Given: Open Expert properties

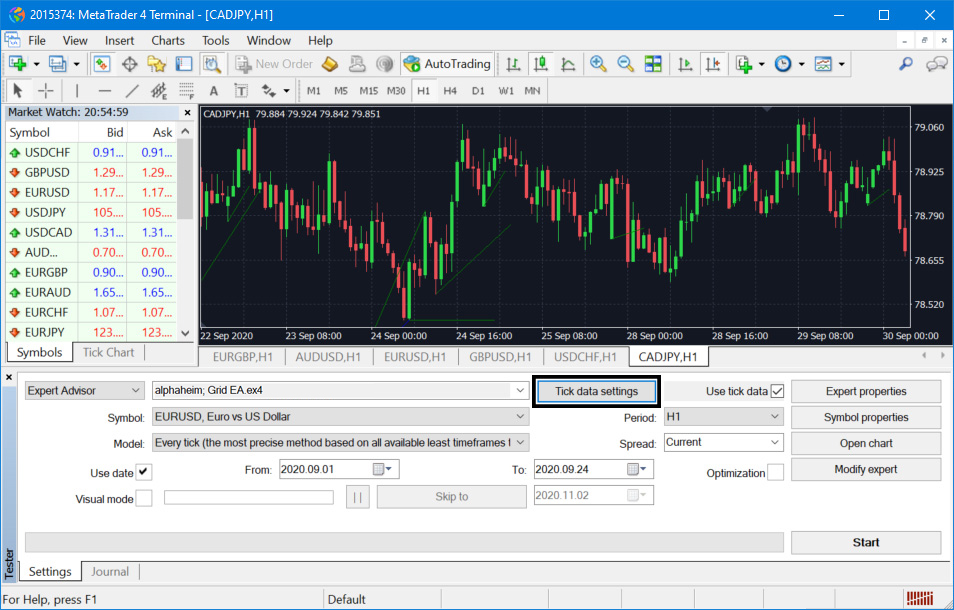Looking at the screenshot, I should click(x=866, y=392).
